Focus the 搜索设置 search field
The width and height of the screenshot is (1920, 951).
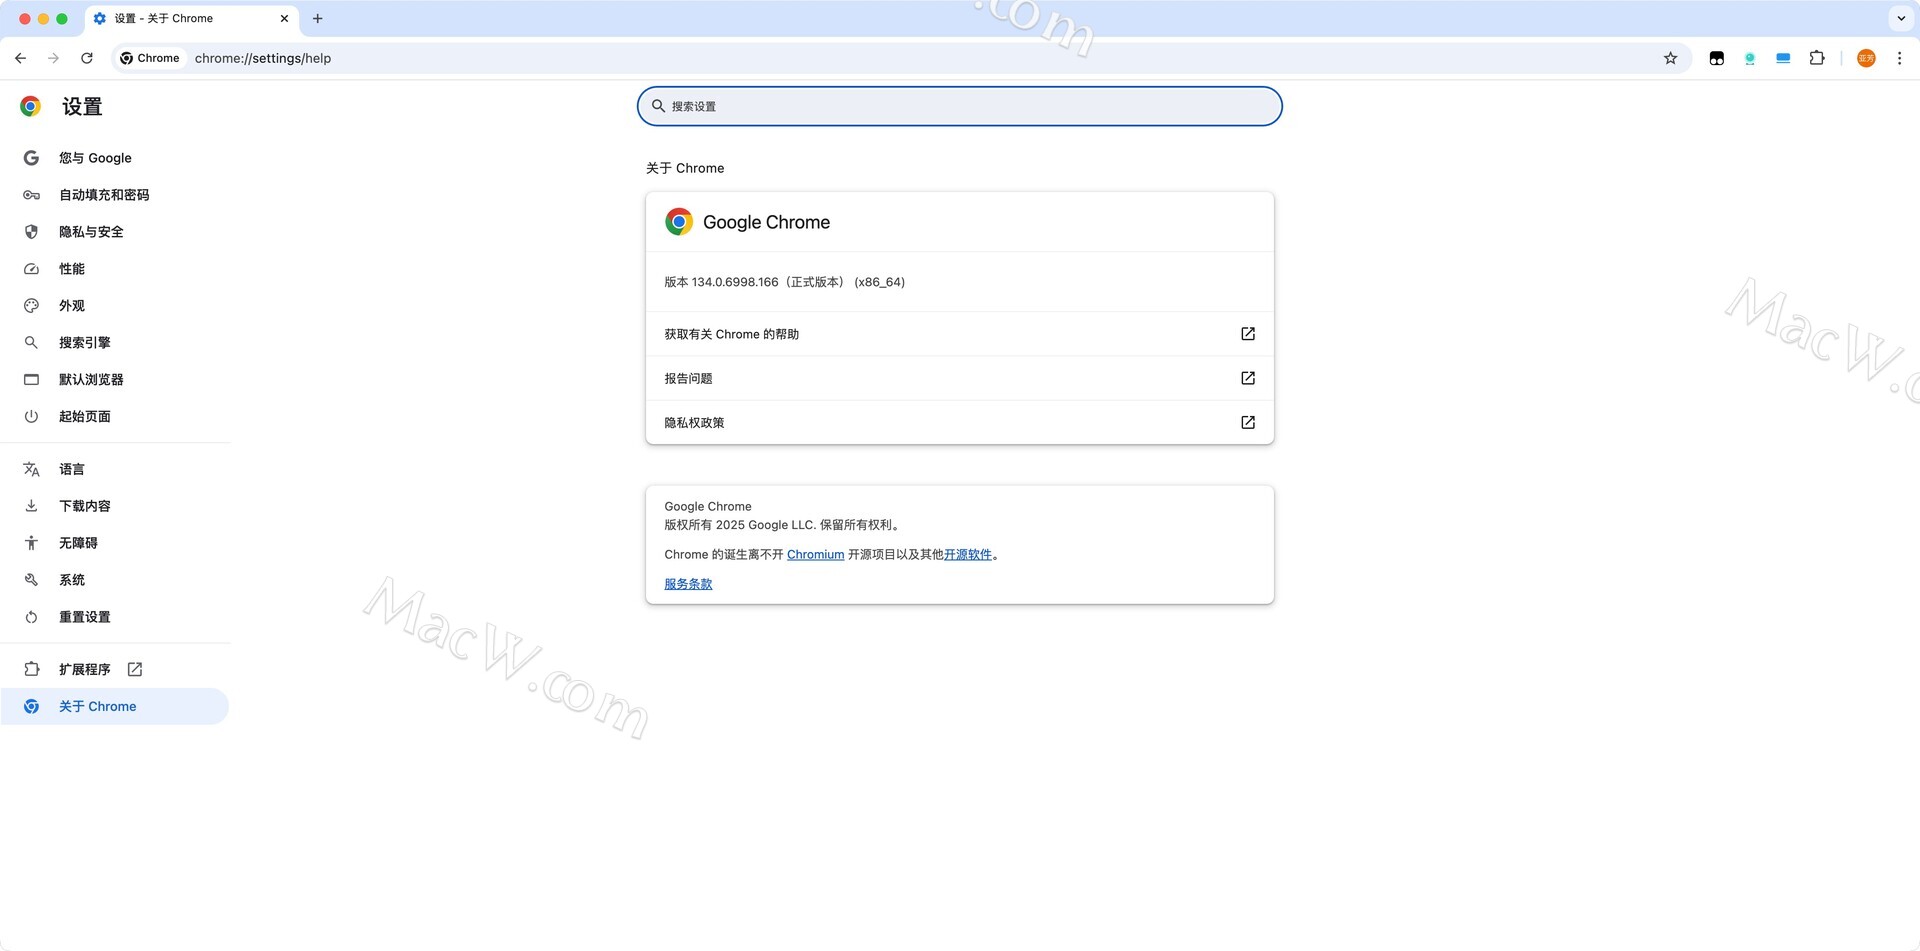coord(960,106)
